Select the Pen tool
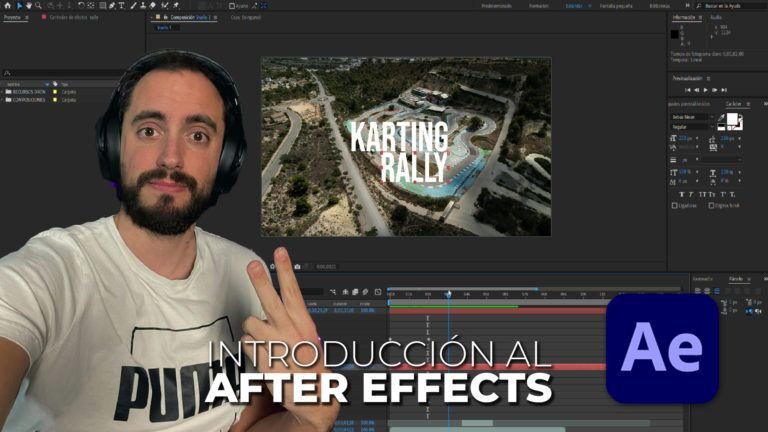The width and height of the screenshot is (768, 432). (x=112, y=5)
